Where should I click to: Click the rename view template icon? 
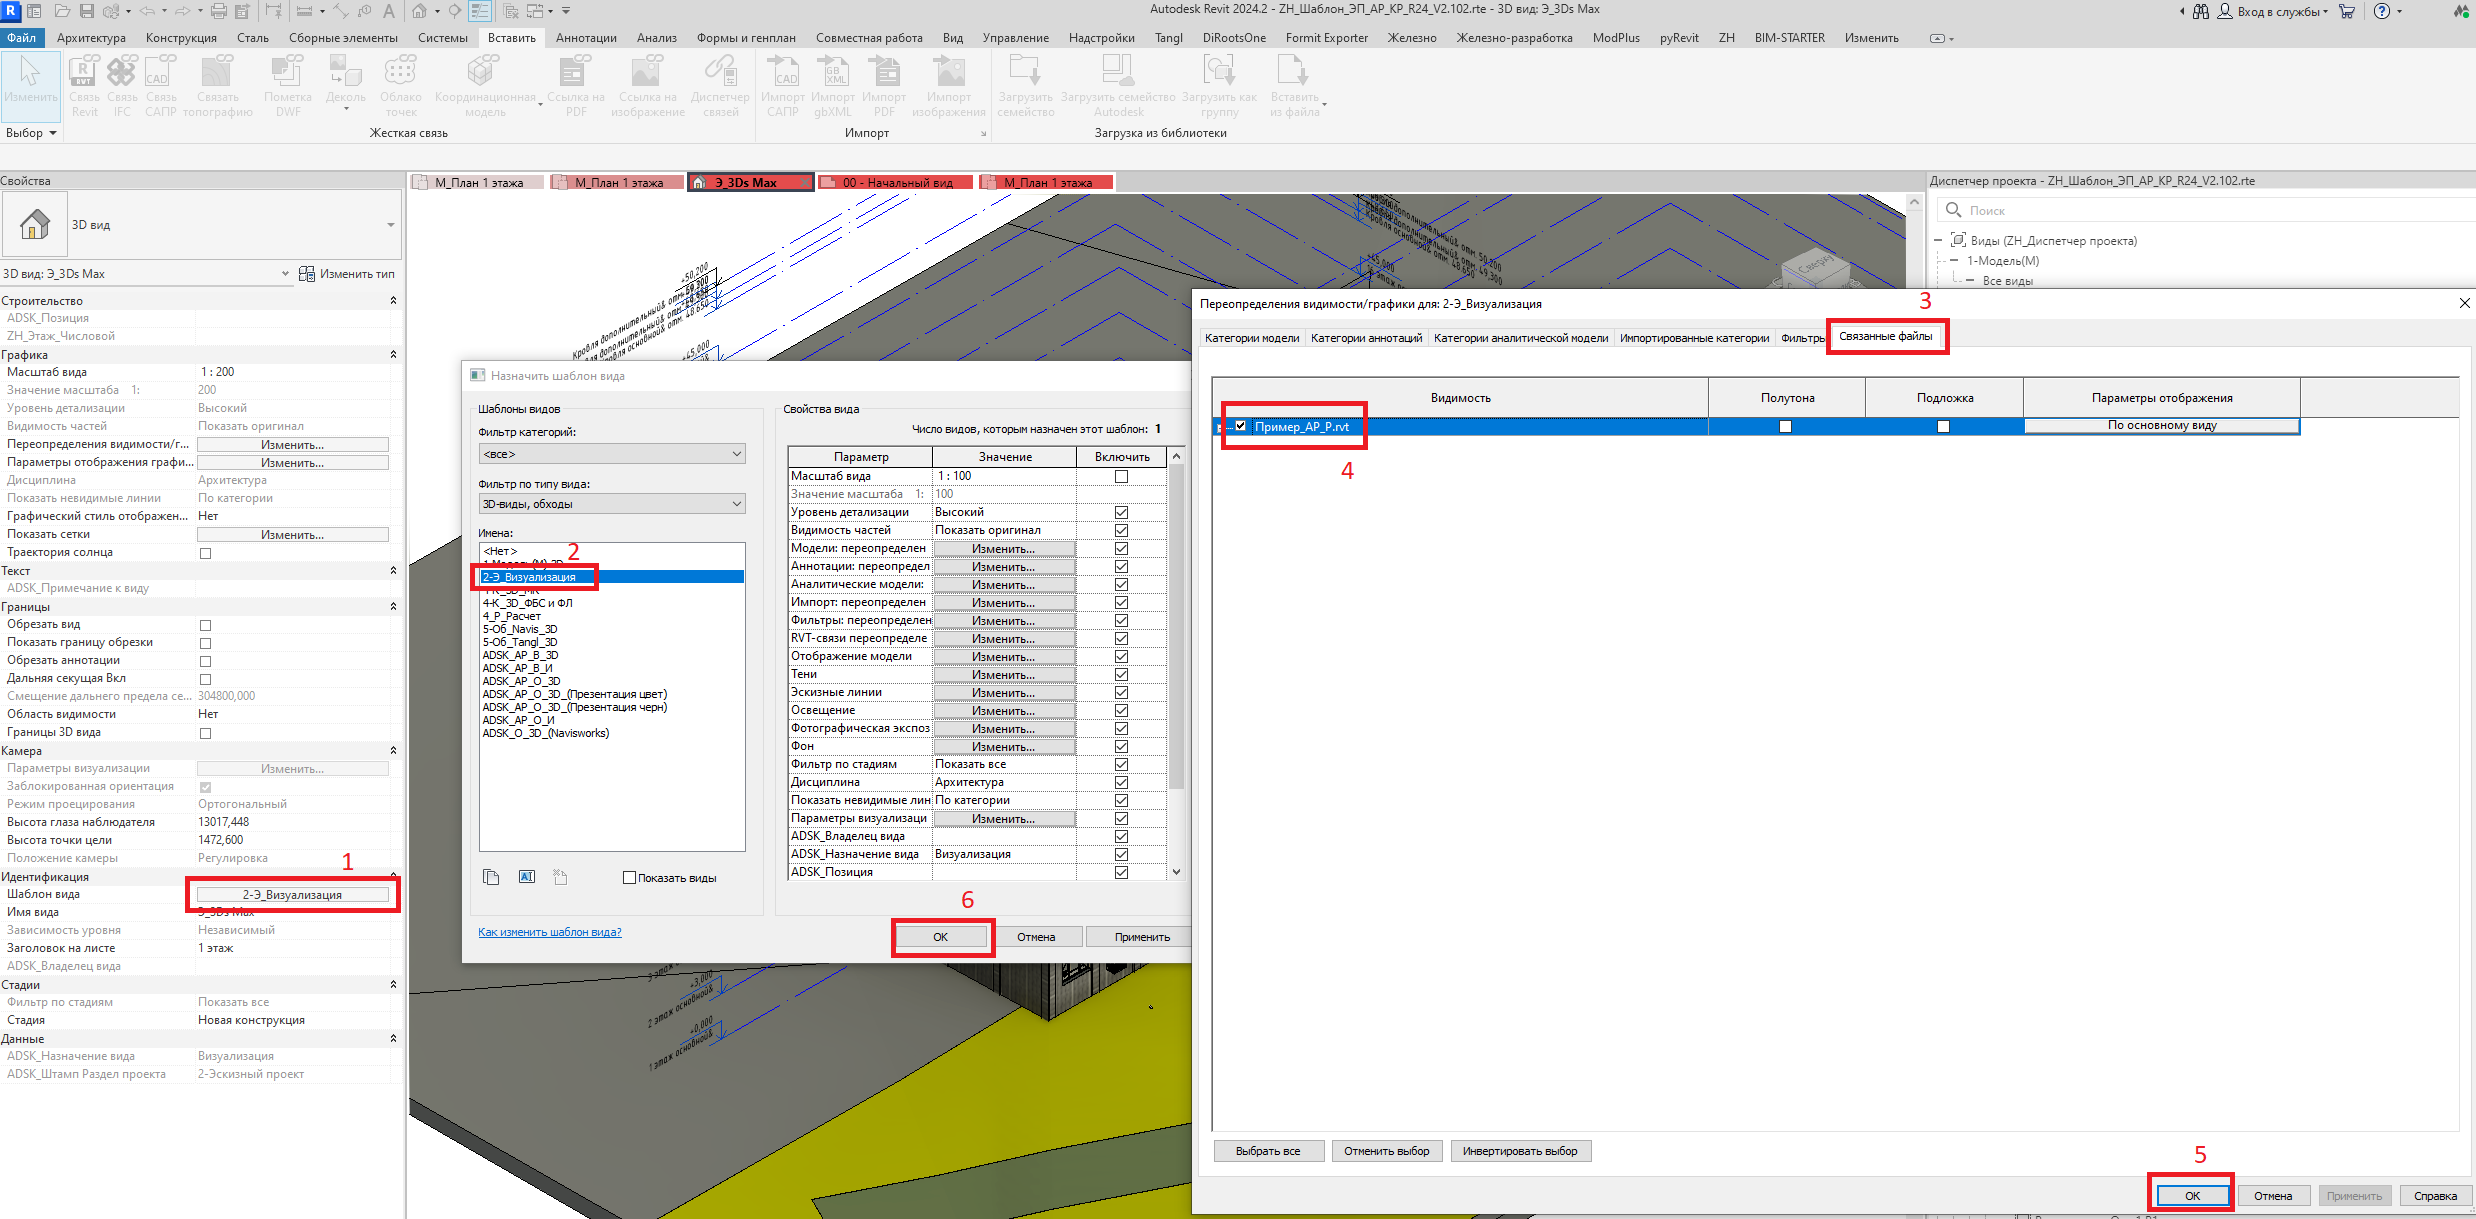click(527, 877)
